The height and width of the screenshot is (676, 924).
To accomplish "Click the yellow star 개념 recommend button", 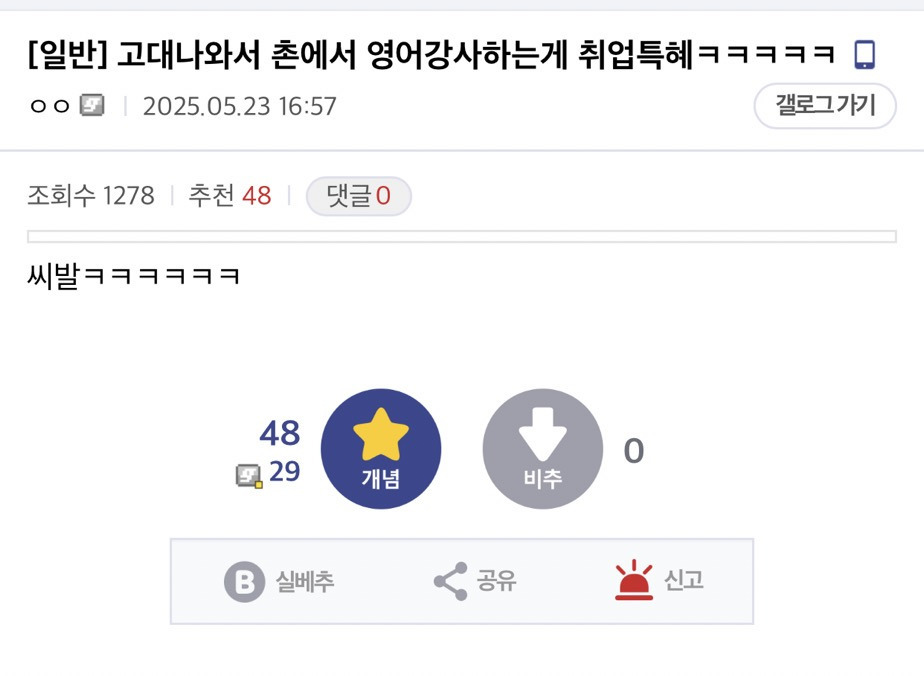I will (381, 449).
